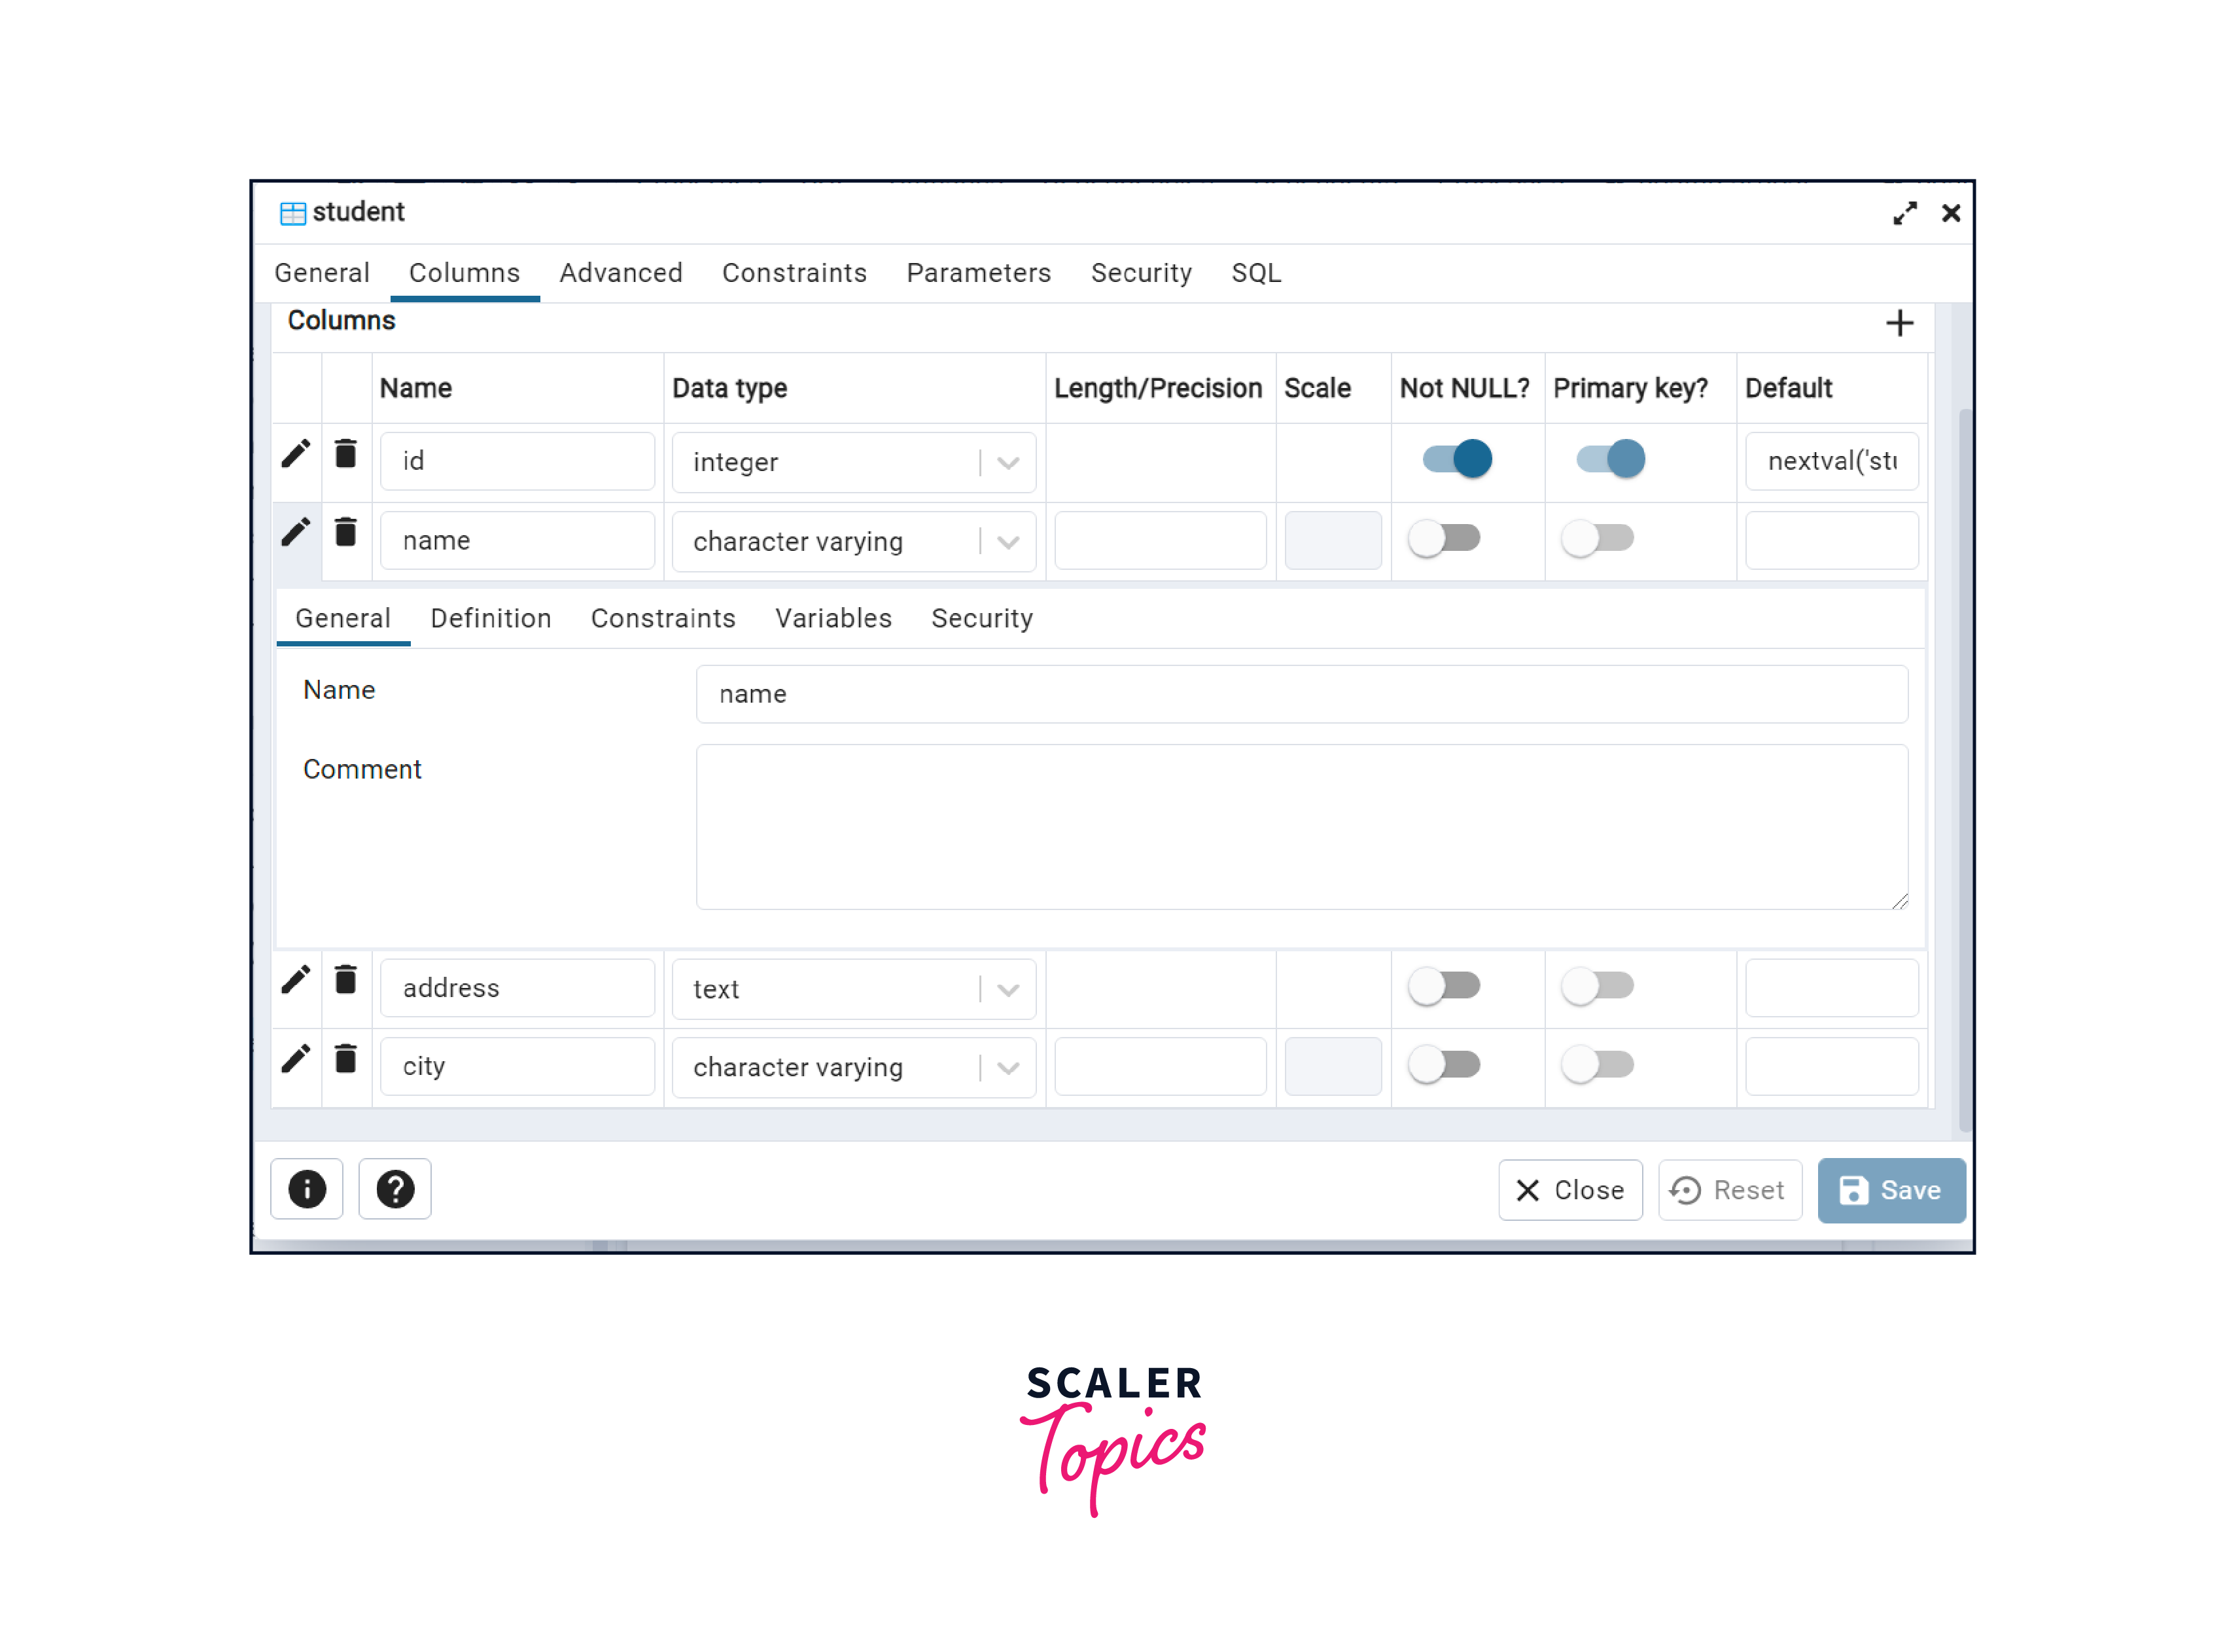Open the city data type dropdown
The height and width of the screenshot is (1652, 2225).
click(1008, 1068)
